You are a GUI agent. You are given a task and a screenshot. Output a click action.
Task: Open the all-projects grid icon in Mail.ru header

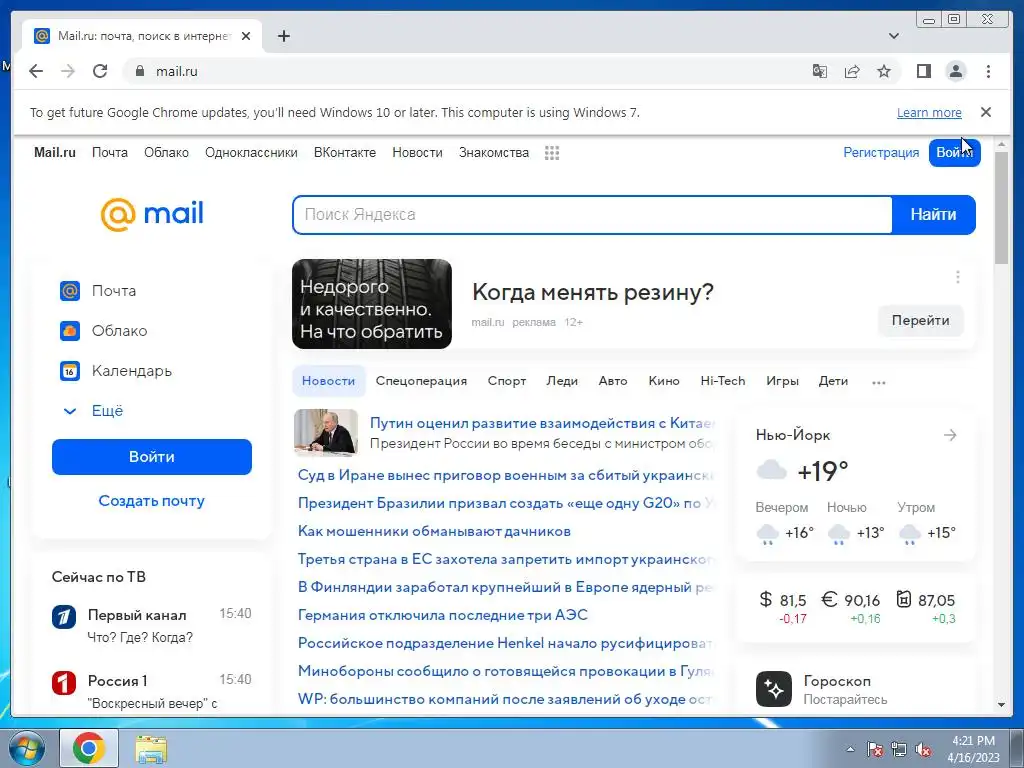(552, 153)
